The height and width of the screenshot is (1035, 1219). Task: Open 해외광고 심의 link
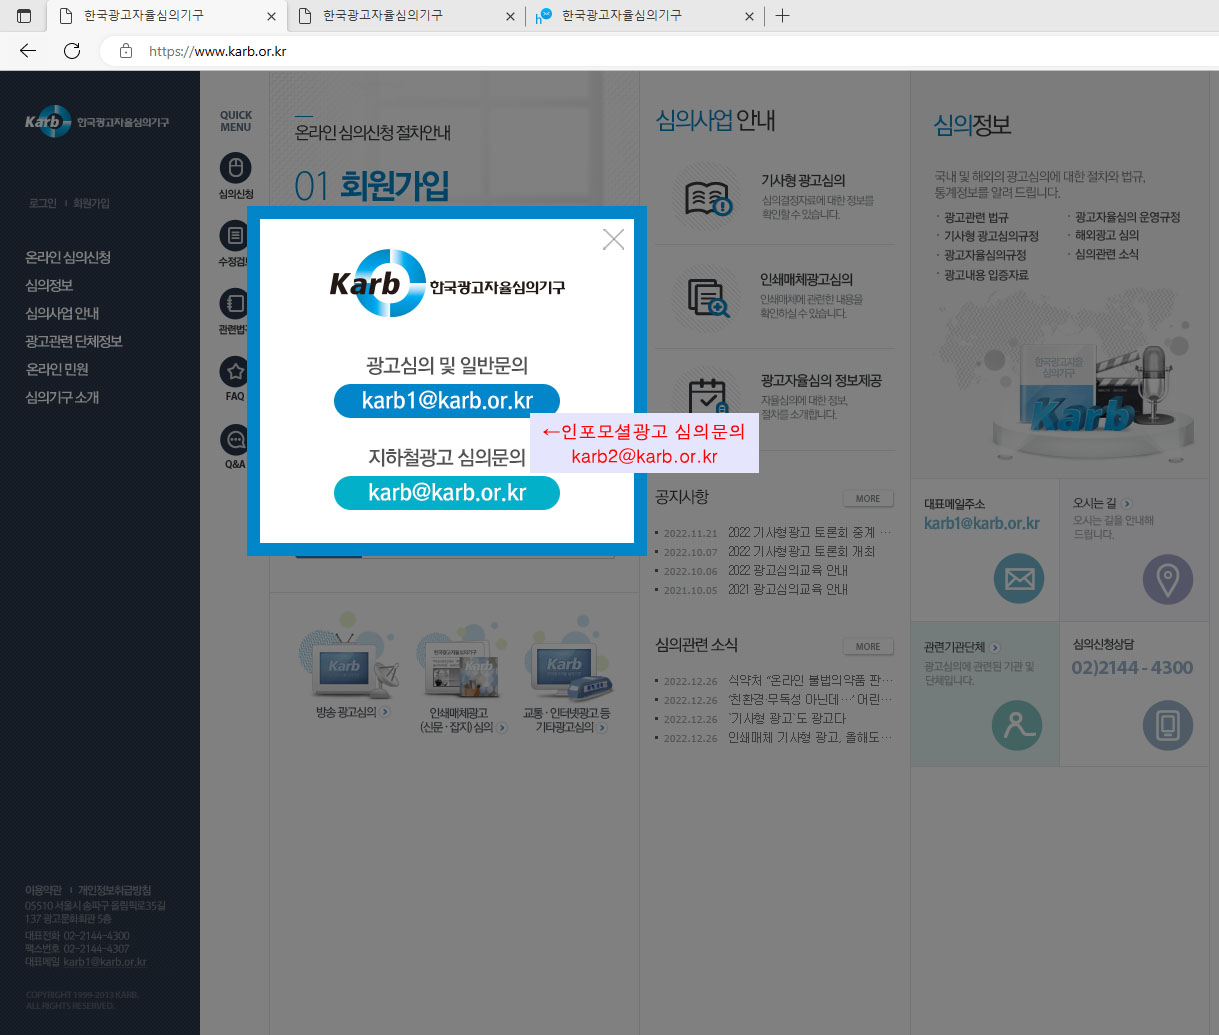click(1107, 236)
